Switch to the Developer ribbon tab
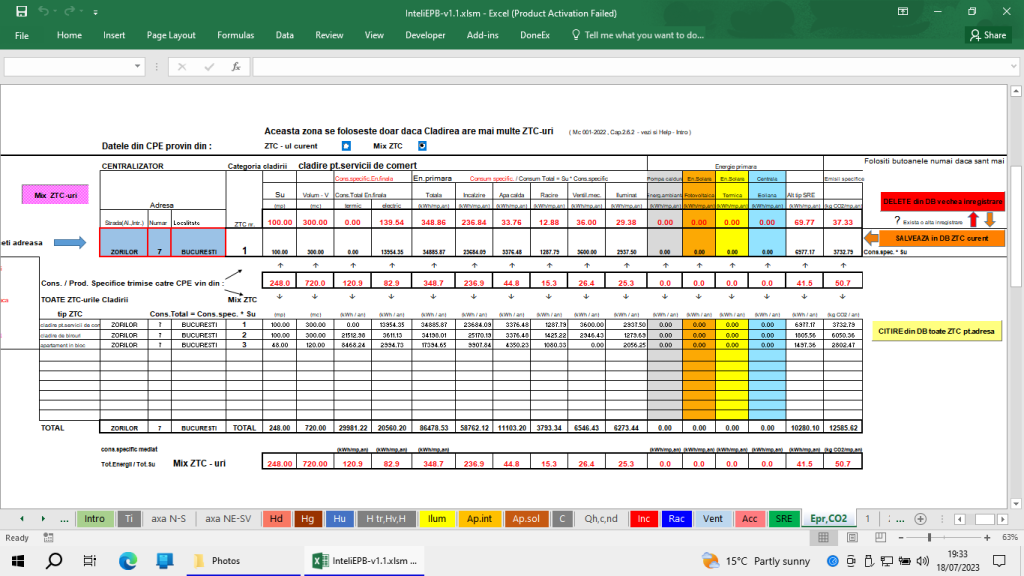1024x576 pixels. click(x=426, y=34)
